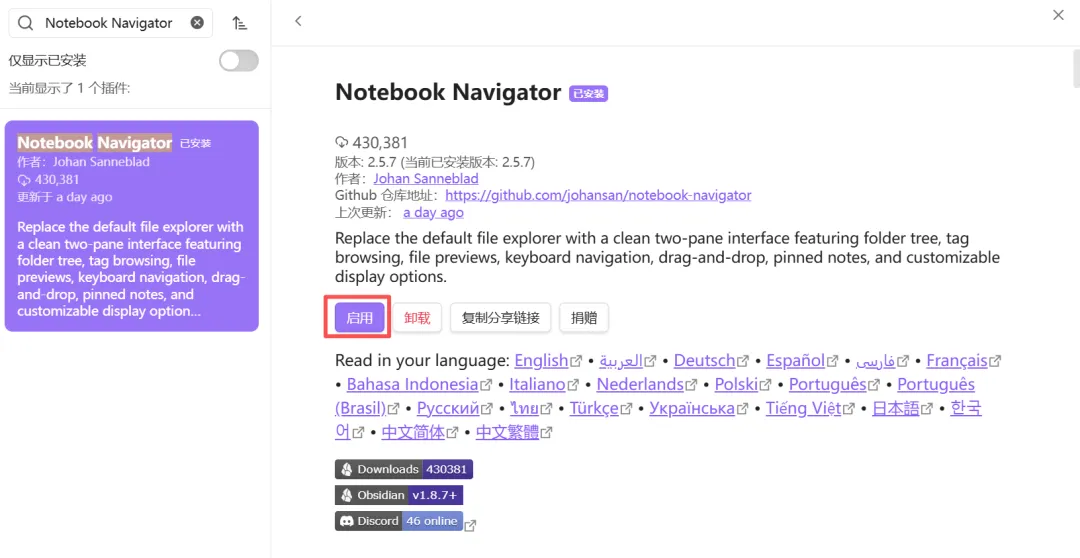1080x558 pixels.
Task: Click the page vertical scrollbar thumb
Action: (x=1075, y=69)
